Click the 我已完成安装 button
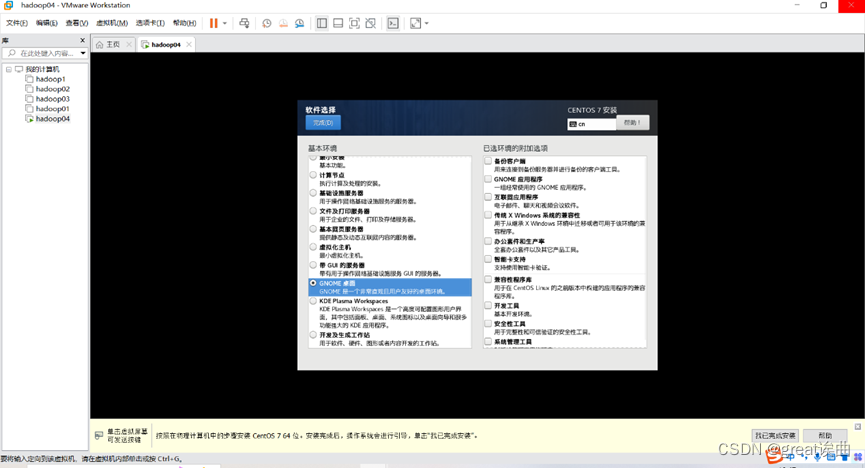 tap(775, 435)
